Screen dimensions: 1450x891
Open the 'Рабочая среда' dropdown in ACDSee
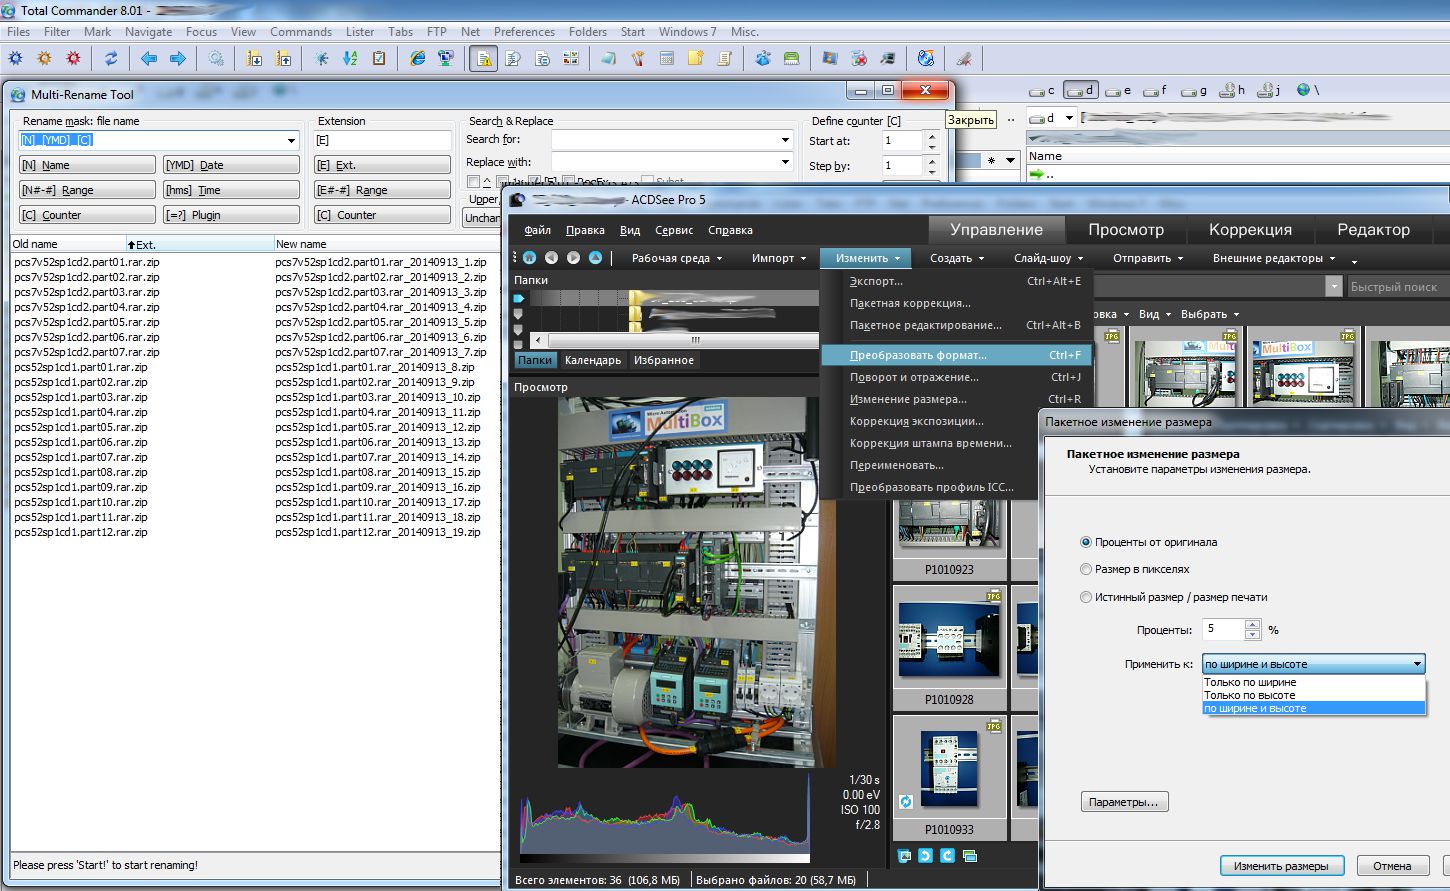coord(677,258)
